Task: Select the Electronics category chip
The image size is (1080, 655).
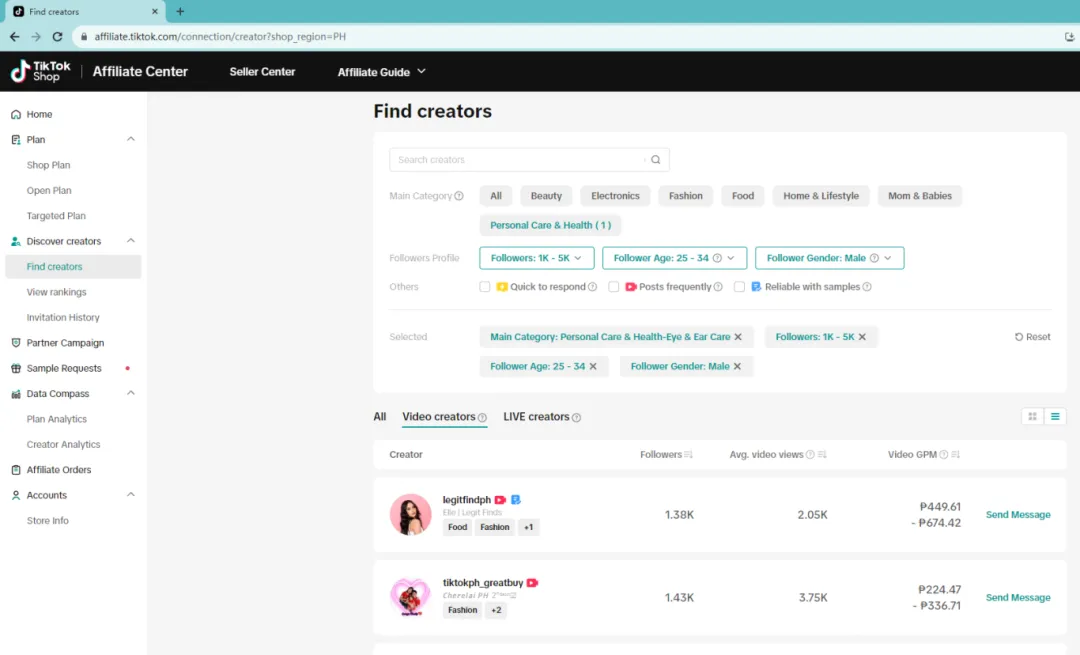Action: [615, 196]
